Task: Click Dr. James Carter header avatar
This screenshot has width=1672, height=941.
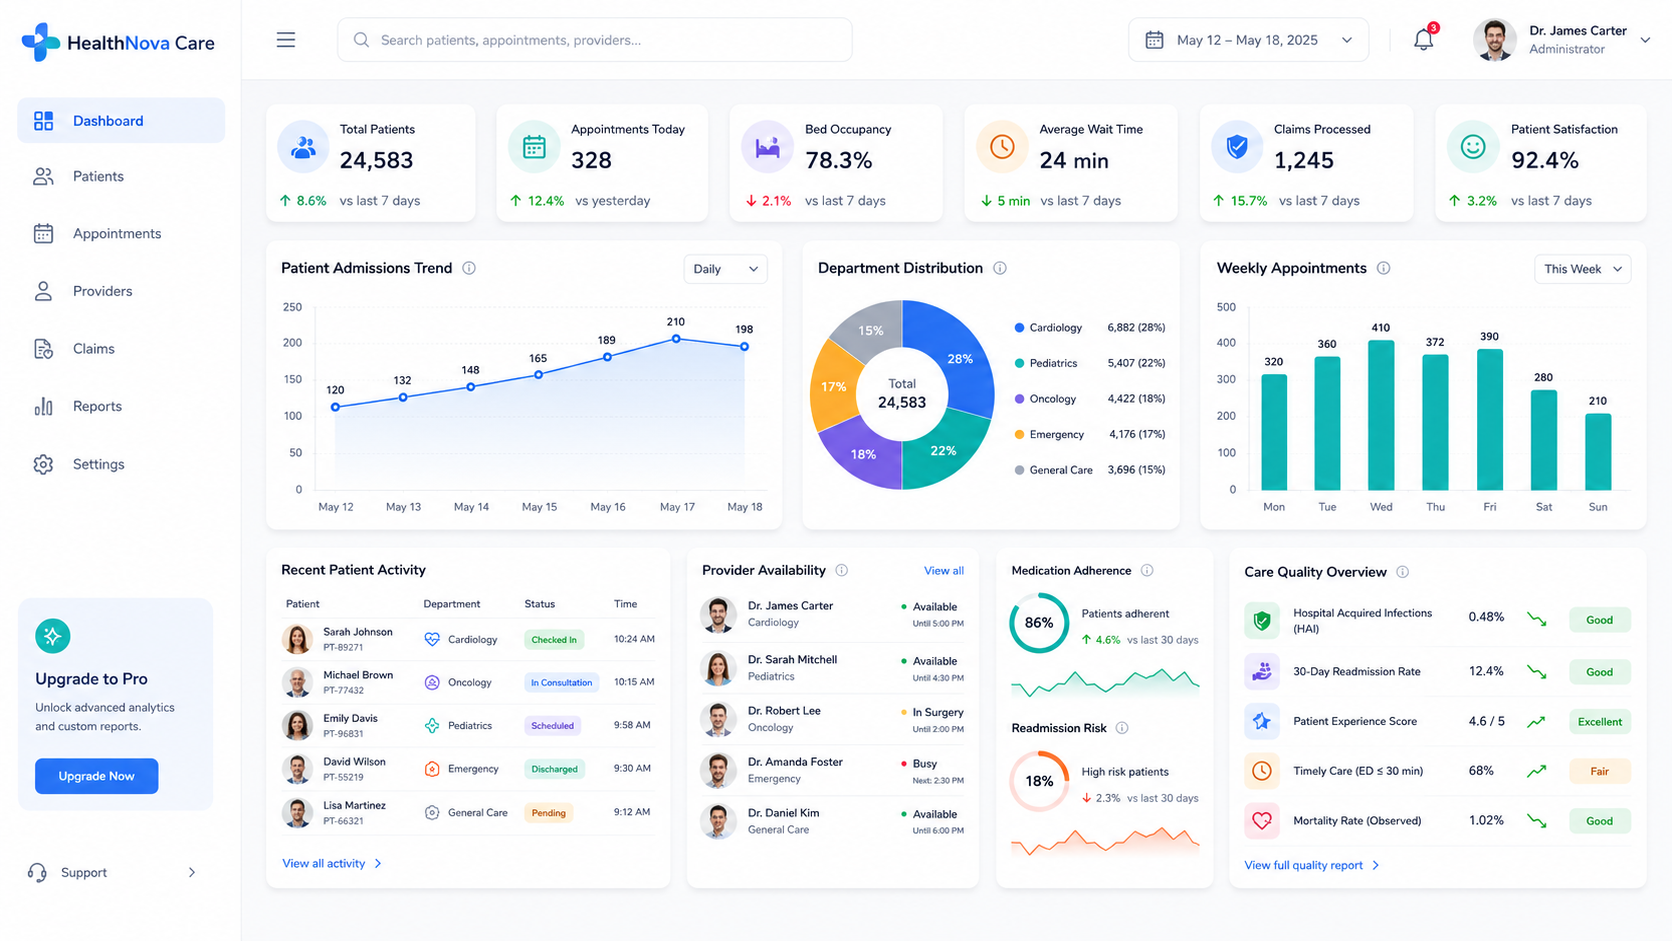Action: click(1494, 40)
